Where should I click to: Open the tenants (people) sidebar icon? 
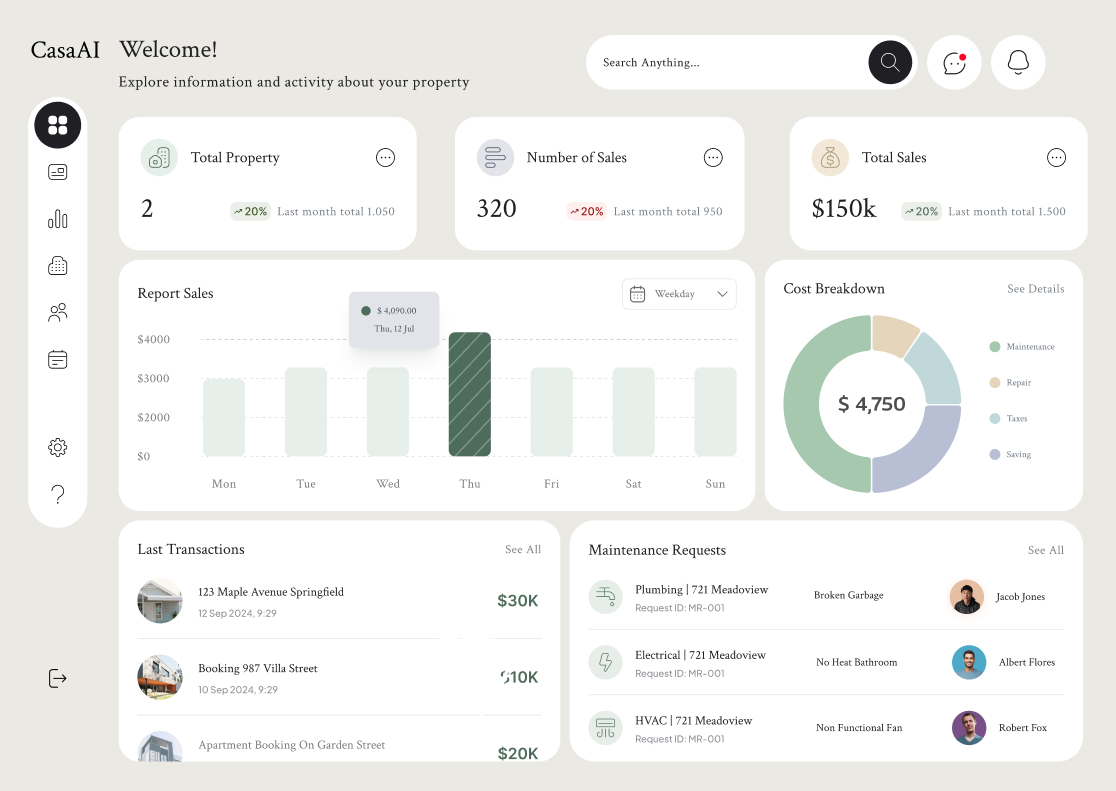(x=57, y=312)
